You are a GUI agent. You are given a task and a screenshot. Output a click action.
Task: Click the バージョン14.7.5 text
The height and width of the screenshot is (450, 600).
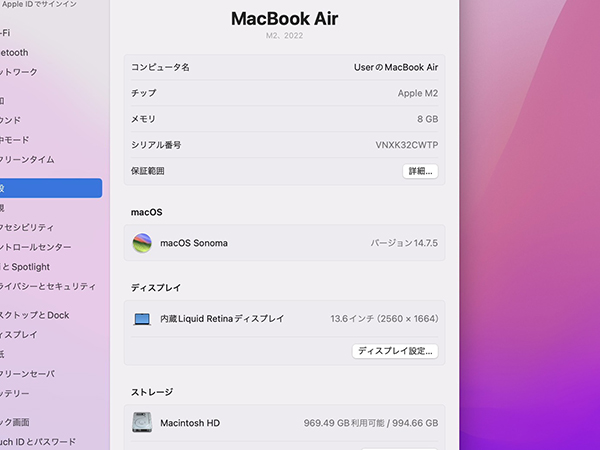(x=404, y=243)
